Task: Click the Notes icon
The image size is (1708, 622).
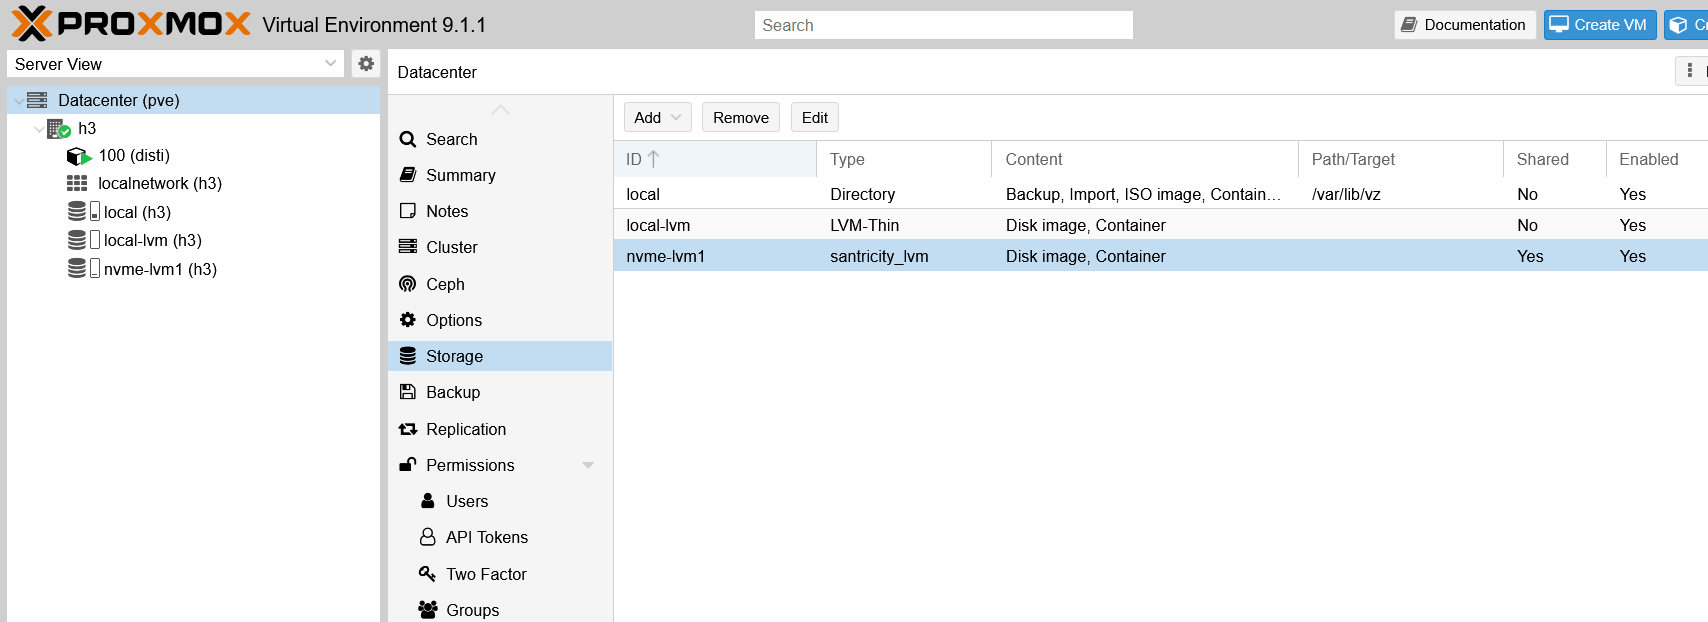Action: click(408, 211)
